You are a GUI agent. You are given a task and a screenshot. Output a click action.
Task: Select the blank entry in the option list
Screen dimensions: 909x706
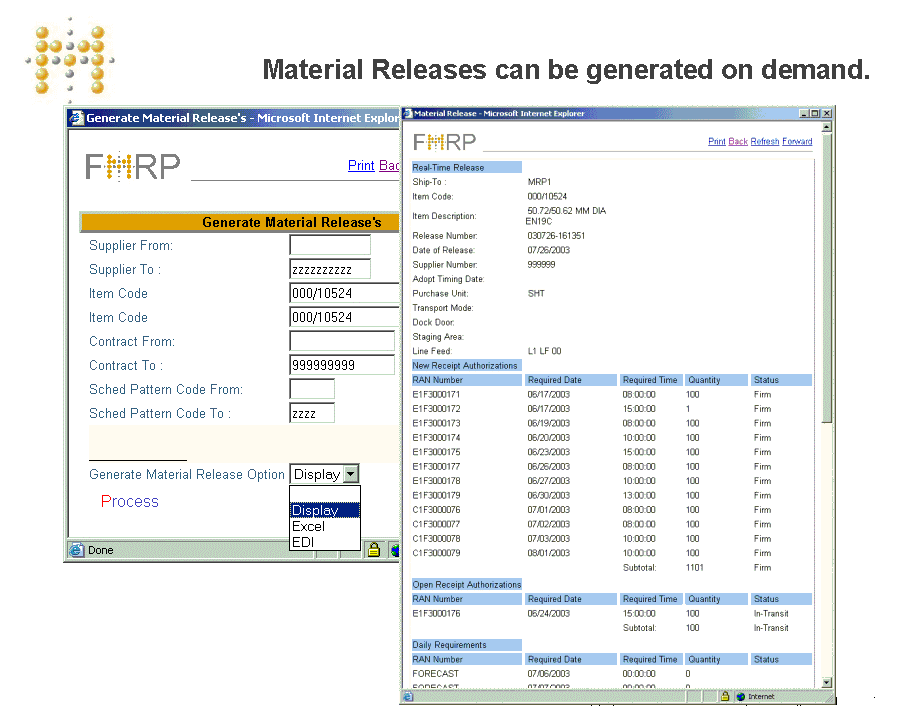[x=325, y=494]
